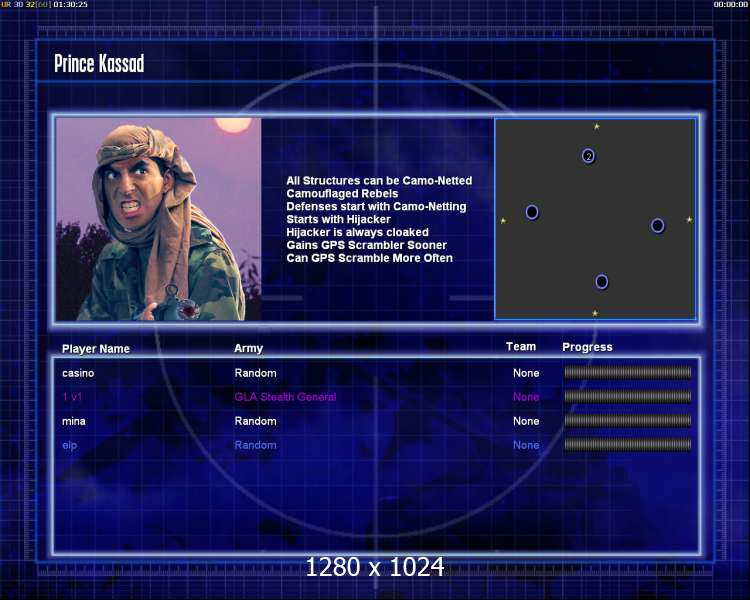Click "All Structures can be Camo-Netted" line
The image size is (750, 600).
[379, 181]
